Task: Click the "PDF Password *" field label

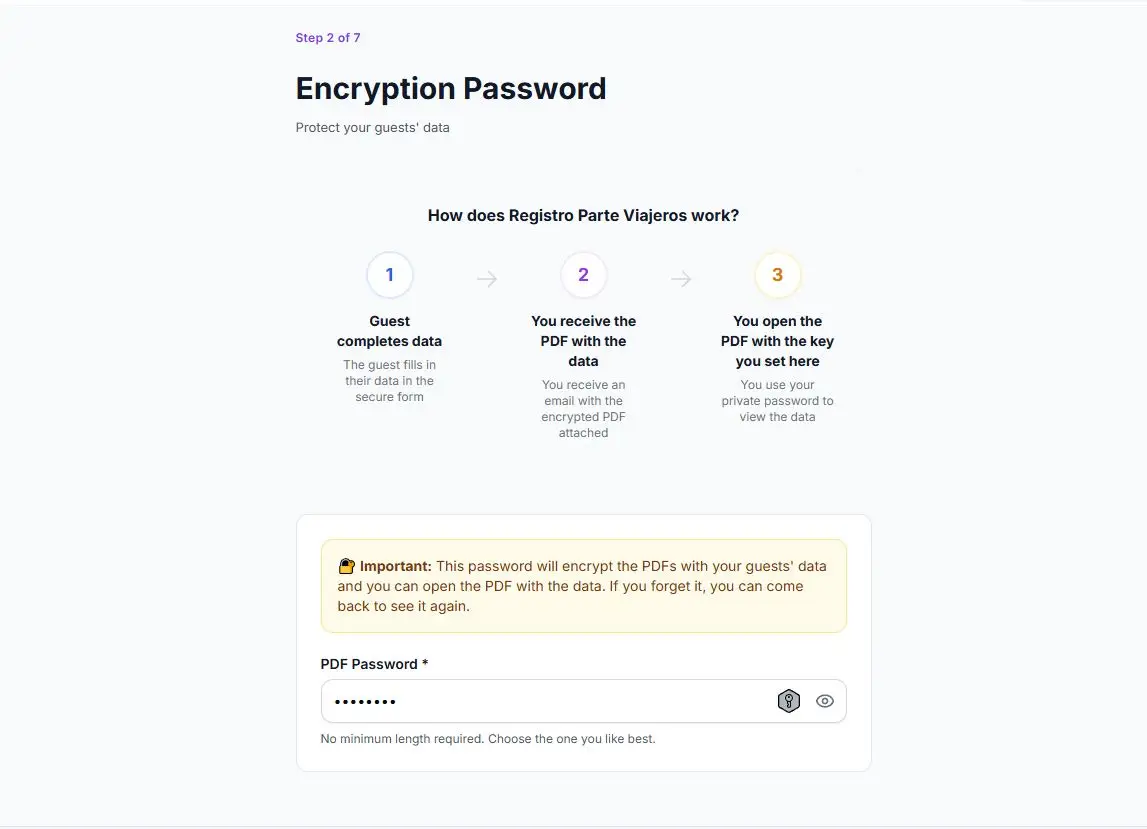Action: pos(374,664)
